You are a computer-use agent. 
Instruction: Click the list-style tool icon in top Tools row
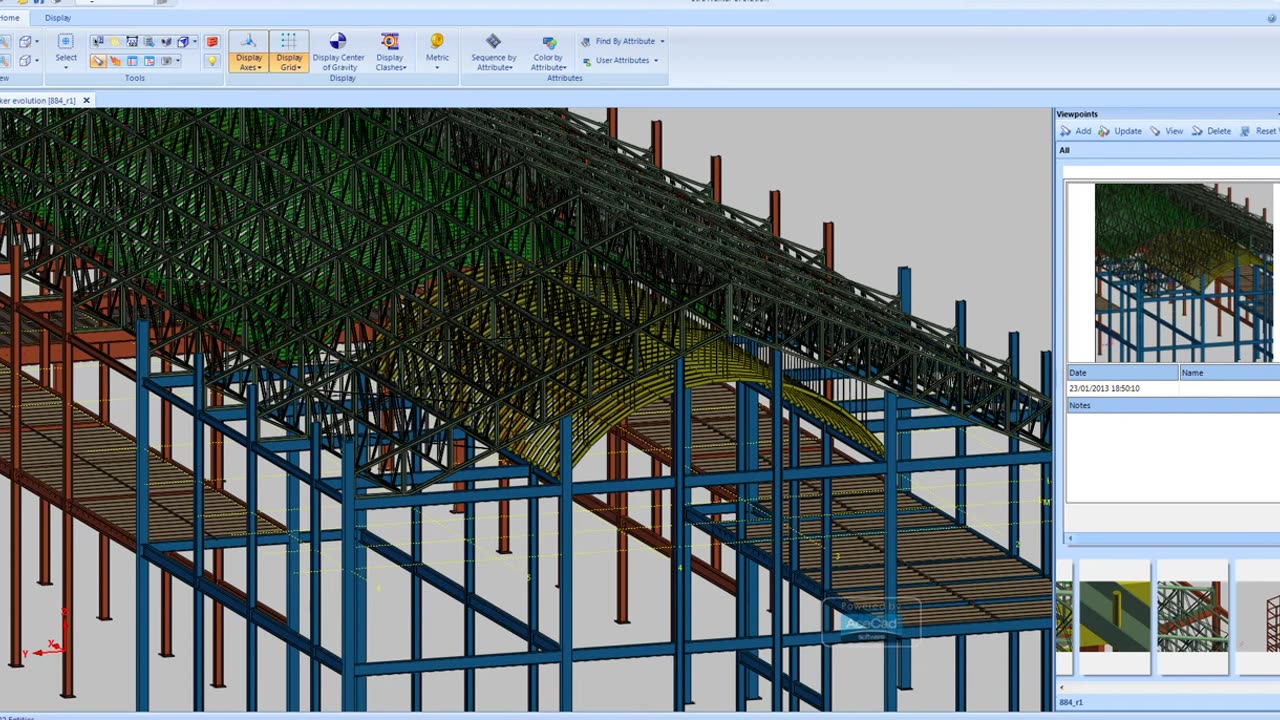coord(149,42)
